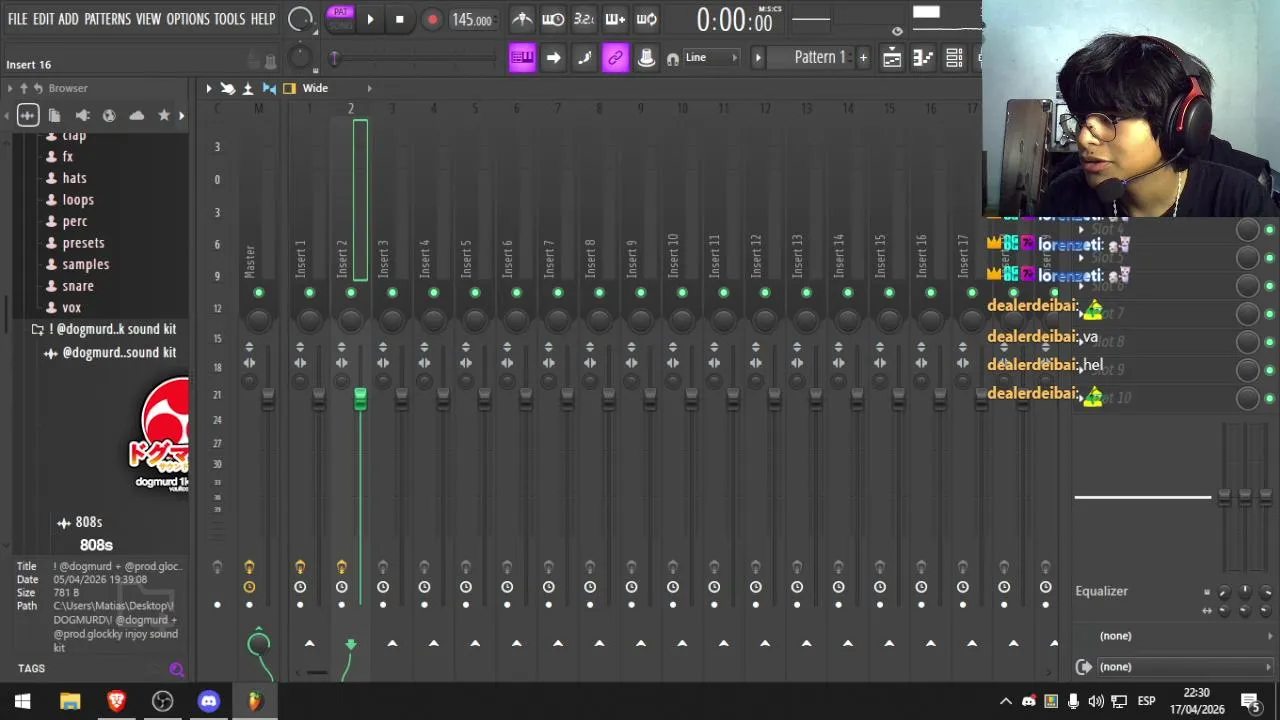Open mixer options arrow menu
1280x720 pixels.
coord(209,89)
